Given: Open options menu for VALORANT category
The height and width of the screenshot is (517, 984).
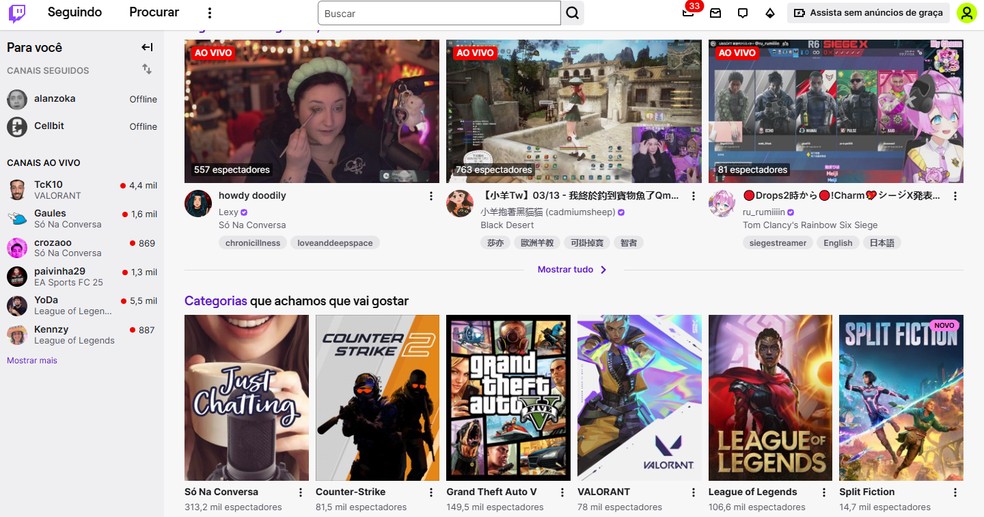Looking at the screenshot, I should point(693,493).
